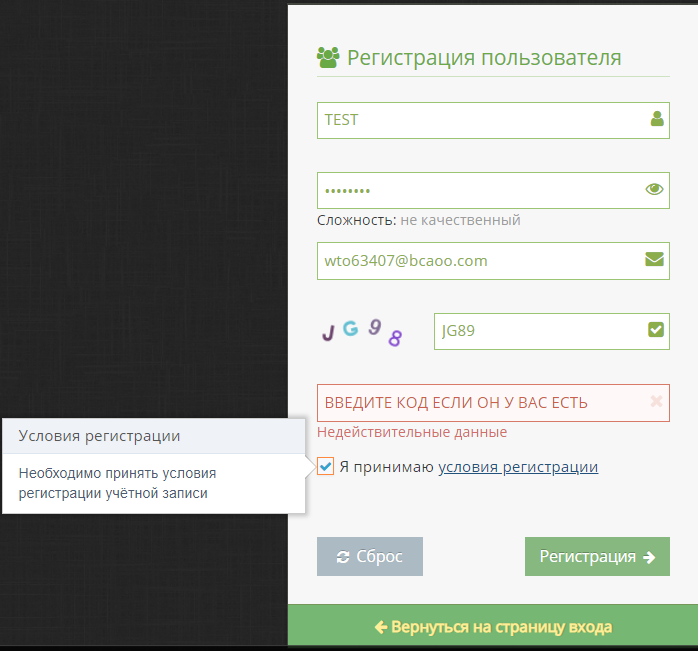The height and width of the screenshot is (651, 698).
Task: Click the envelope icon in the email field
Action: pos(655,260)
